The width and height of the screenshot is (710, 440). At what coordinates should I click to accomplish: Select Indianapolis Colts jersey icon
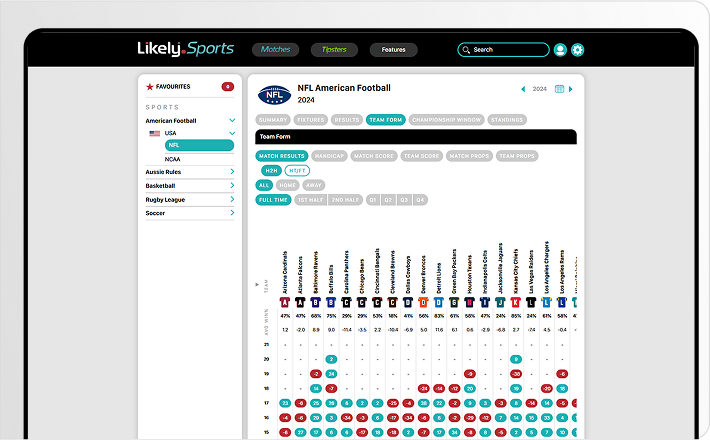point(485,302)
